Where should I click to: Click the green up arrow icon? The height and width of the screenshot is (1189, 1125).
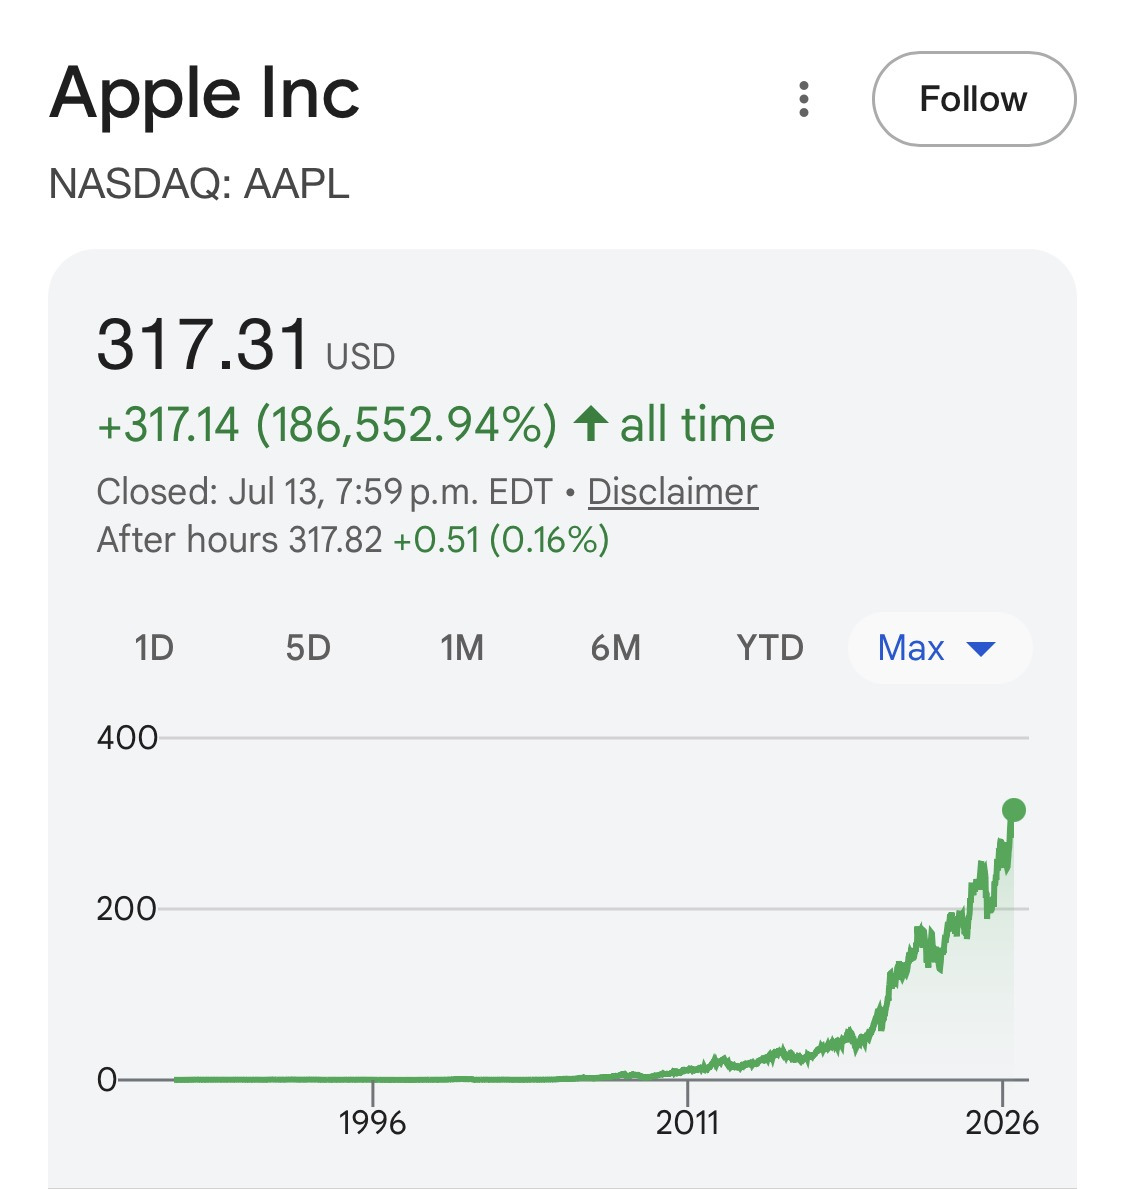tap(591, 424)
